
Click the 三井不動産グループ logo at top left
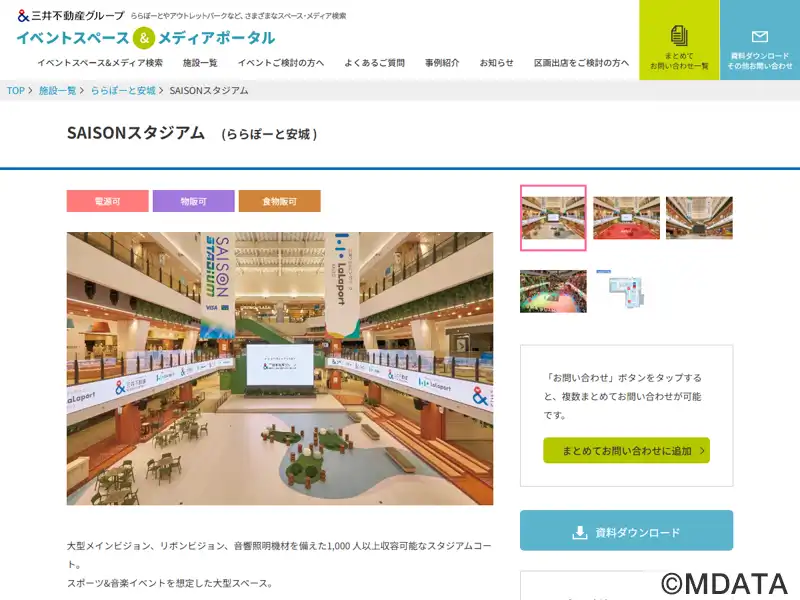[71, 16]
